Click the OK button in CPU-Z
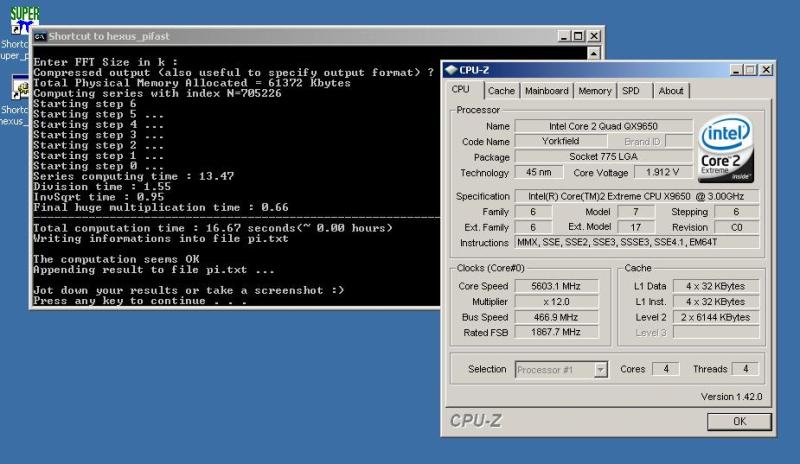Image resolution: width=800 pixels, height=464 pixels. pos(739,421)
